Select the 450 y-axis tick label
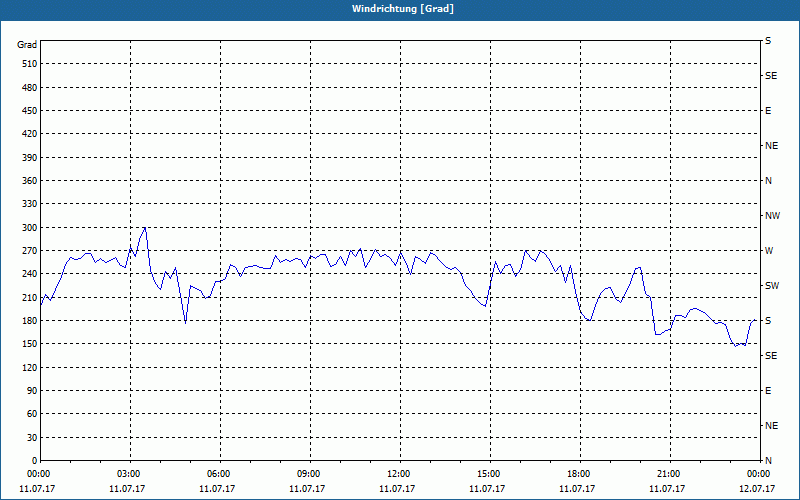Image resolution: width=800 pixels, height=500 pixels. coord(29,111)
